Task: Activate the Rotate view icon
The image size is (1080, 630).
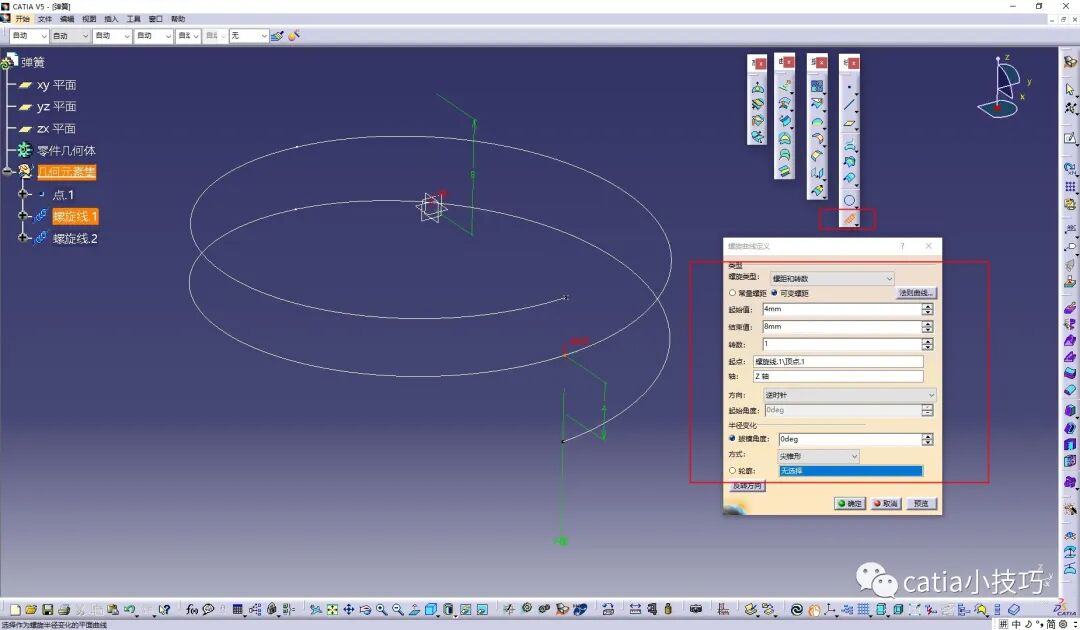Action: pyautogui.click(x=365, y=609)
